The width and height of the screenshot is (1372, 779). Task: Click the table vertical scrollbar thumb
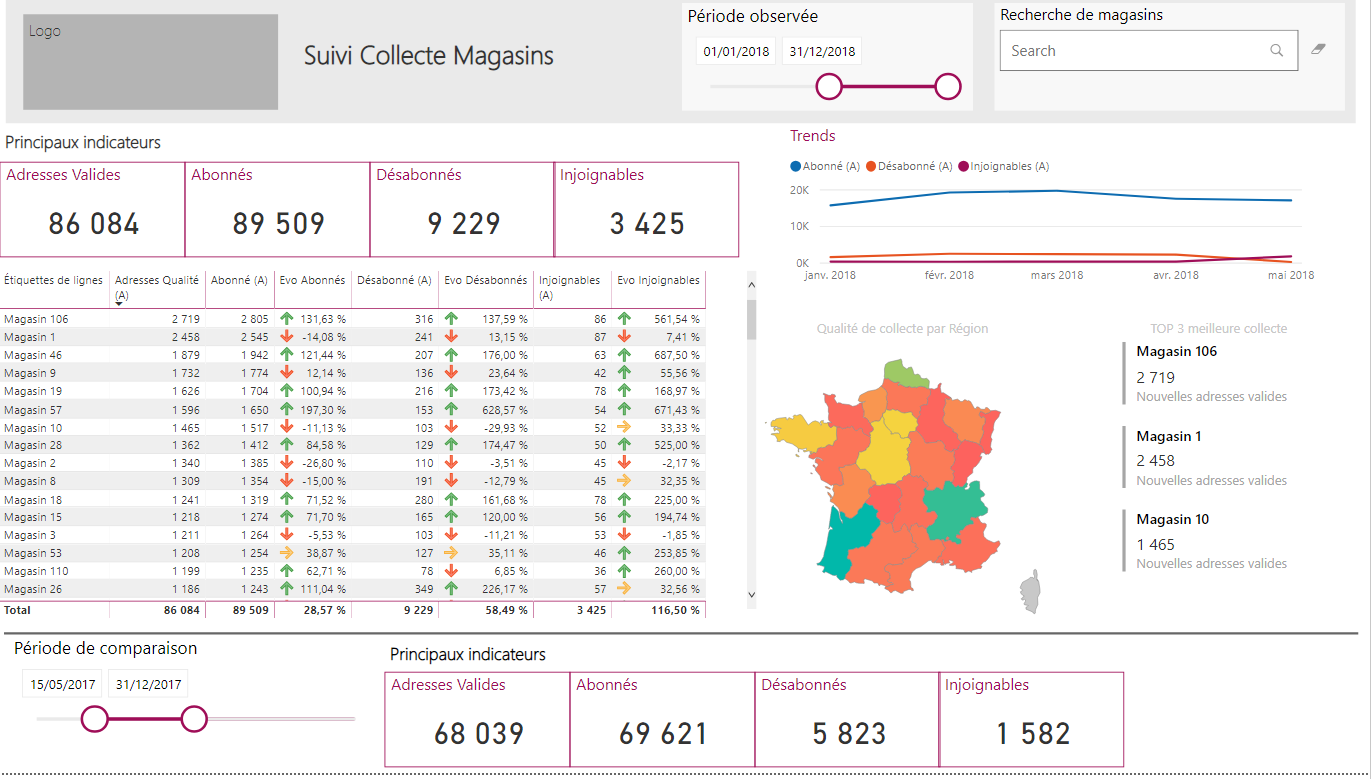(x=751, y=320)
